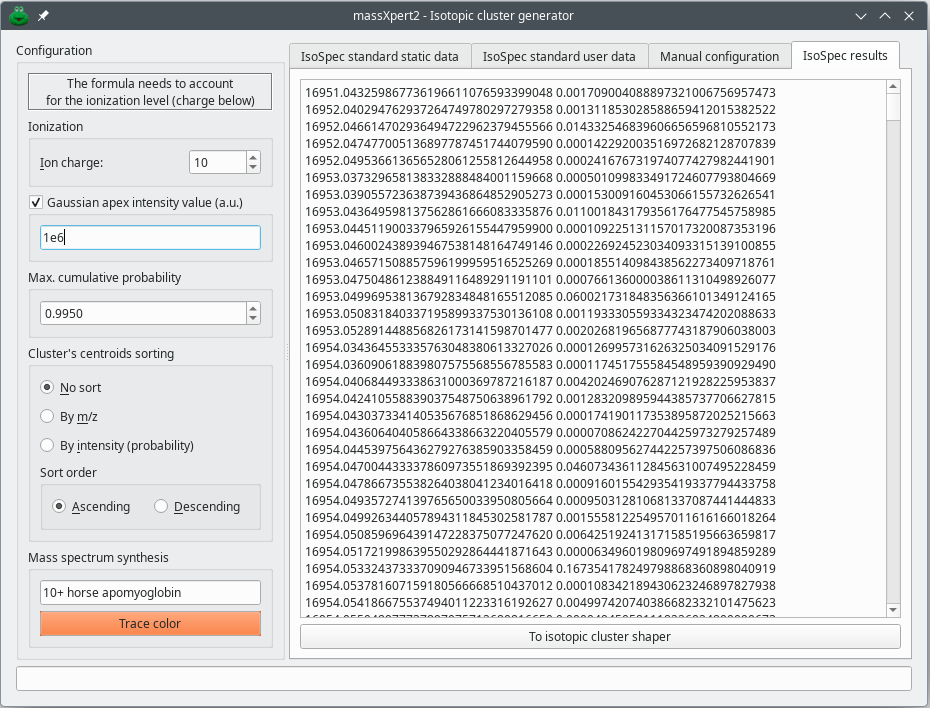930x708 pixels.
Task: Select sorting By m/z
Action: 47,416
